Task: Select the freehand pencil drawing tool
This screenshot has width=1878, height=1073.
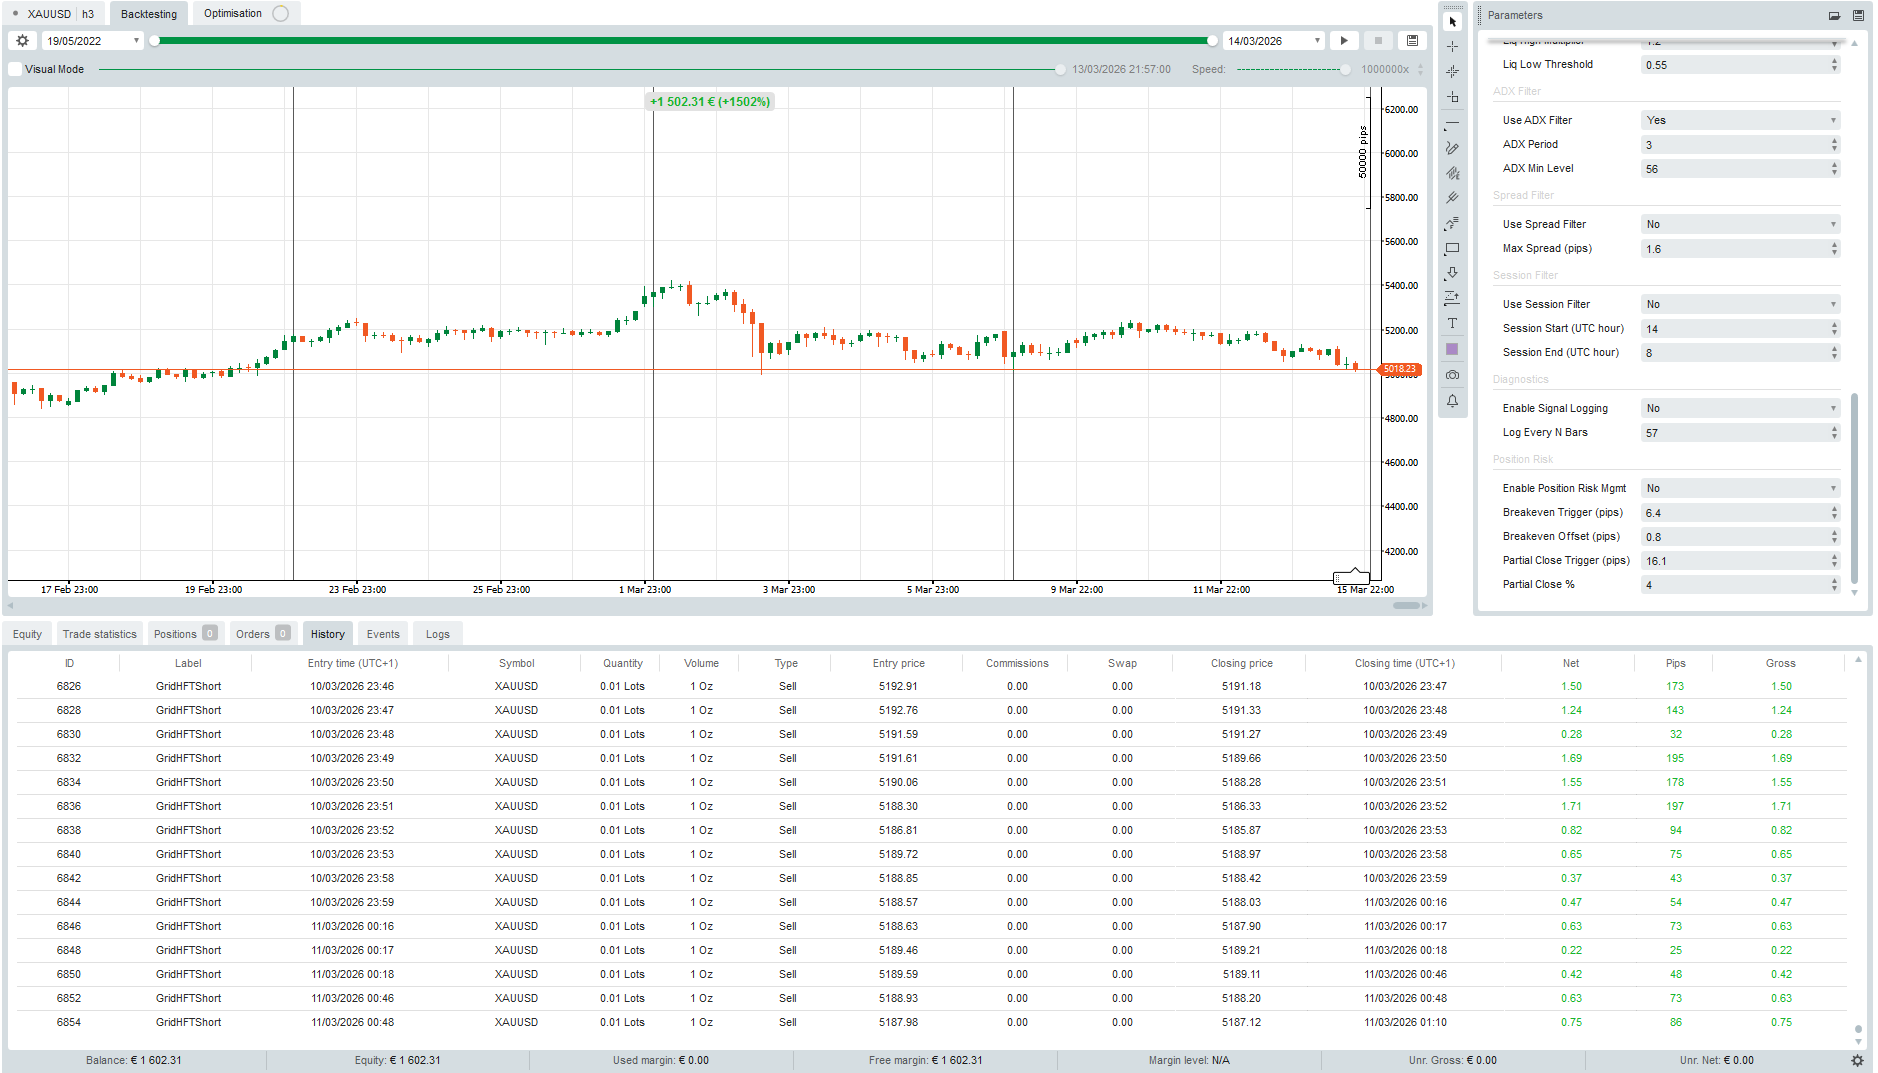Action: click(1452, 148)
